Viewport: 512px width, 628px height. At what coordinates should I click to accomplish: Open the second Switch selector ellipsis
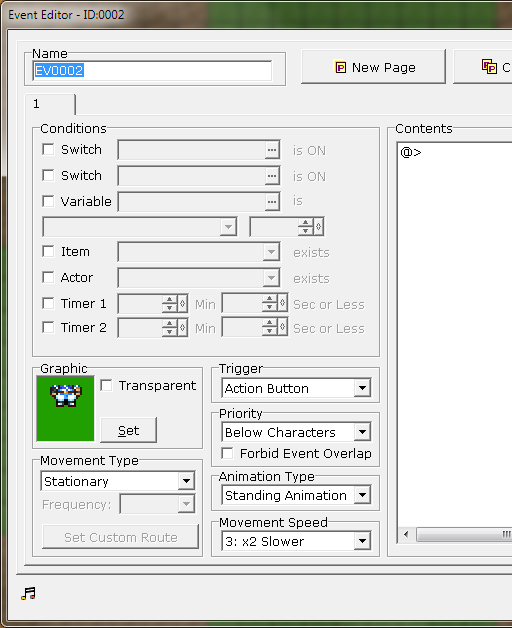272,176
